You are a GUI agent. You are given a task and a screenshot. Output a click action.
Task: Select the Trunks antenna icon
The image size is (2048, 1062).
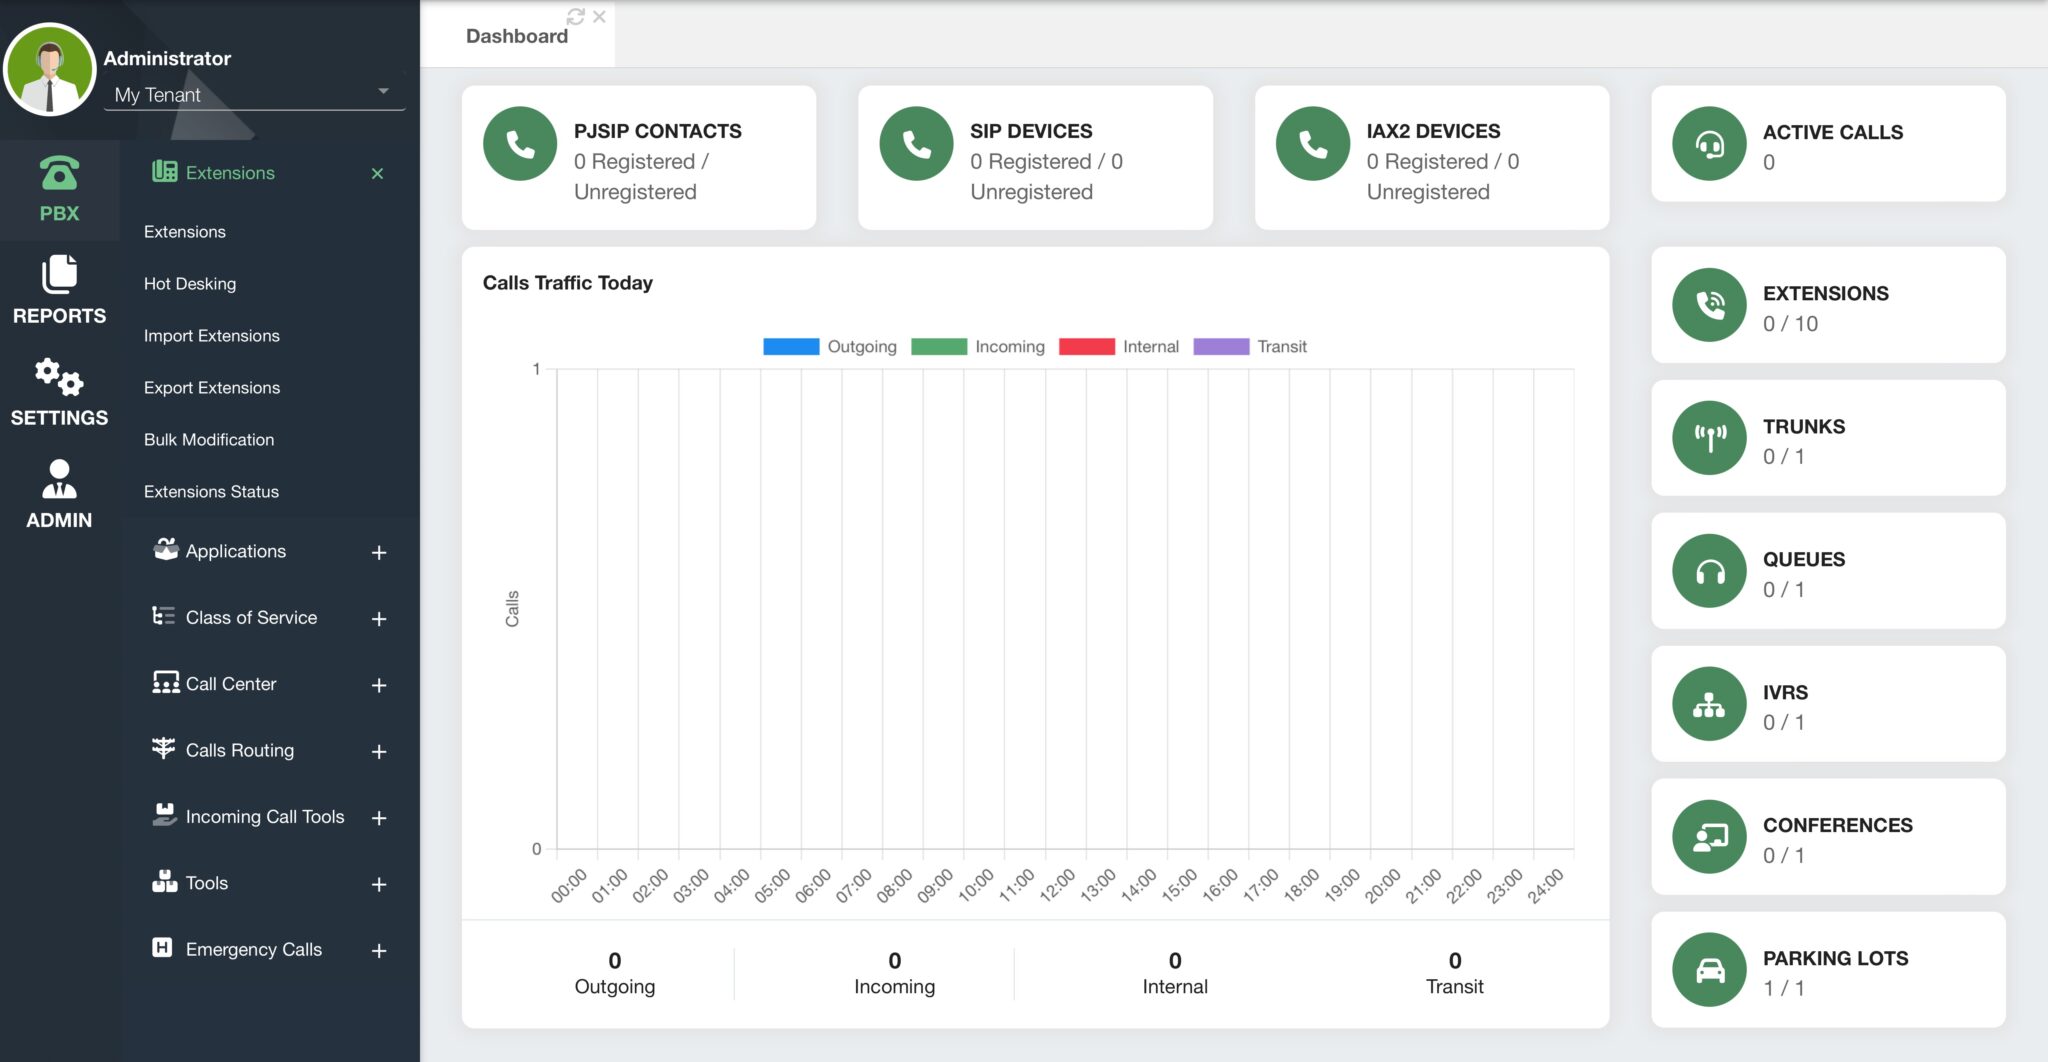(1710, 437)
